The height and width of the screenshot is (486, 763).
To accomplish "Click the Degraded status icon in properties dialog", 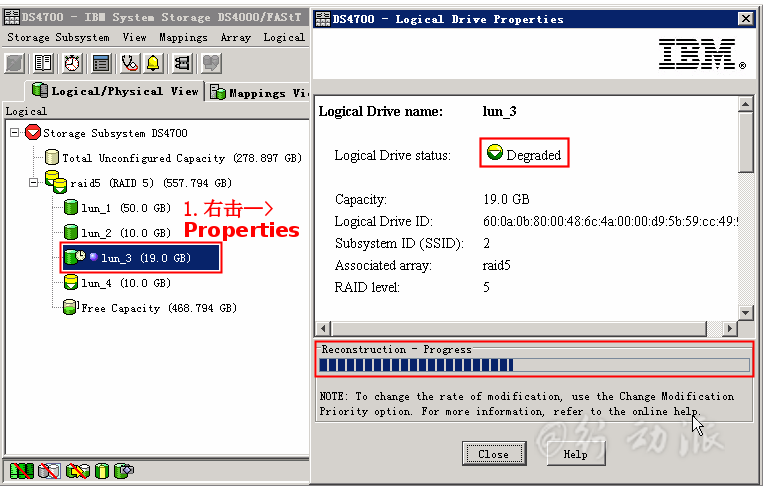I will tap(494, 152).
